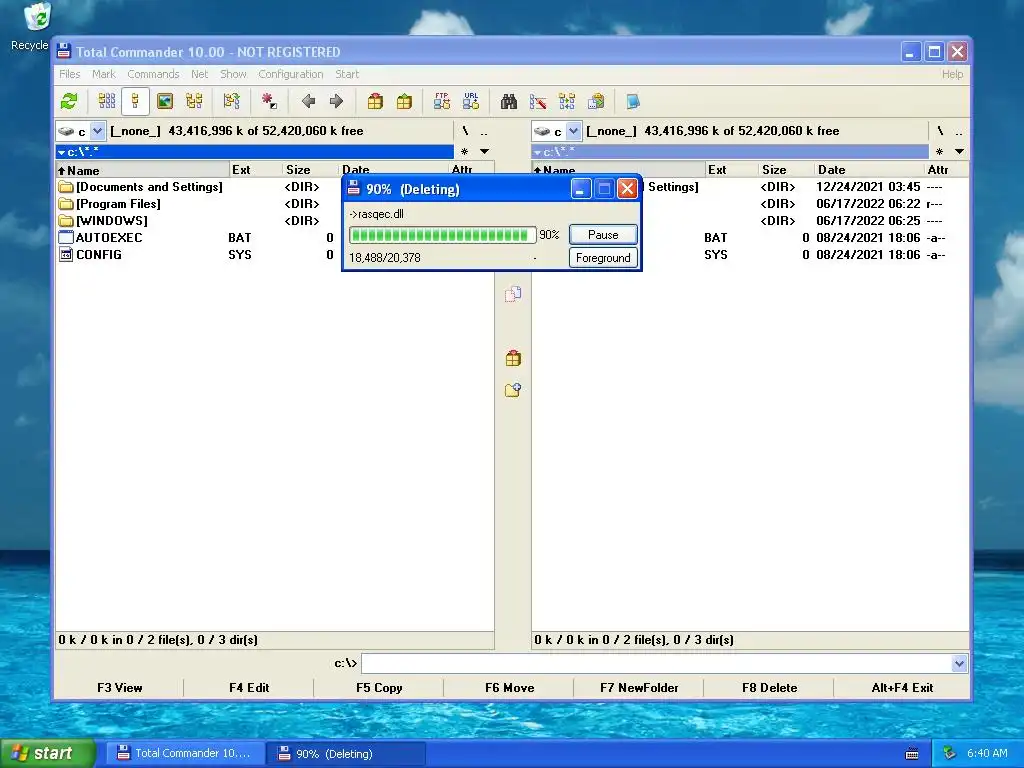
Task: Open the Show menu
Action: 233,74
